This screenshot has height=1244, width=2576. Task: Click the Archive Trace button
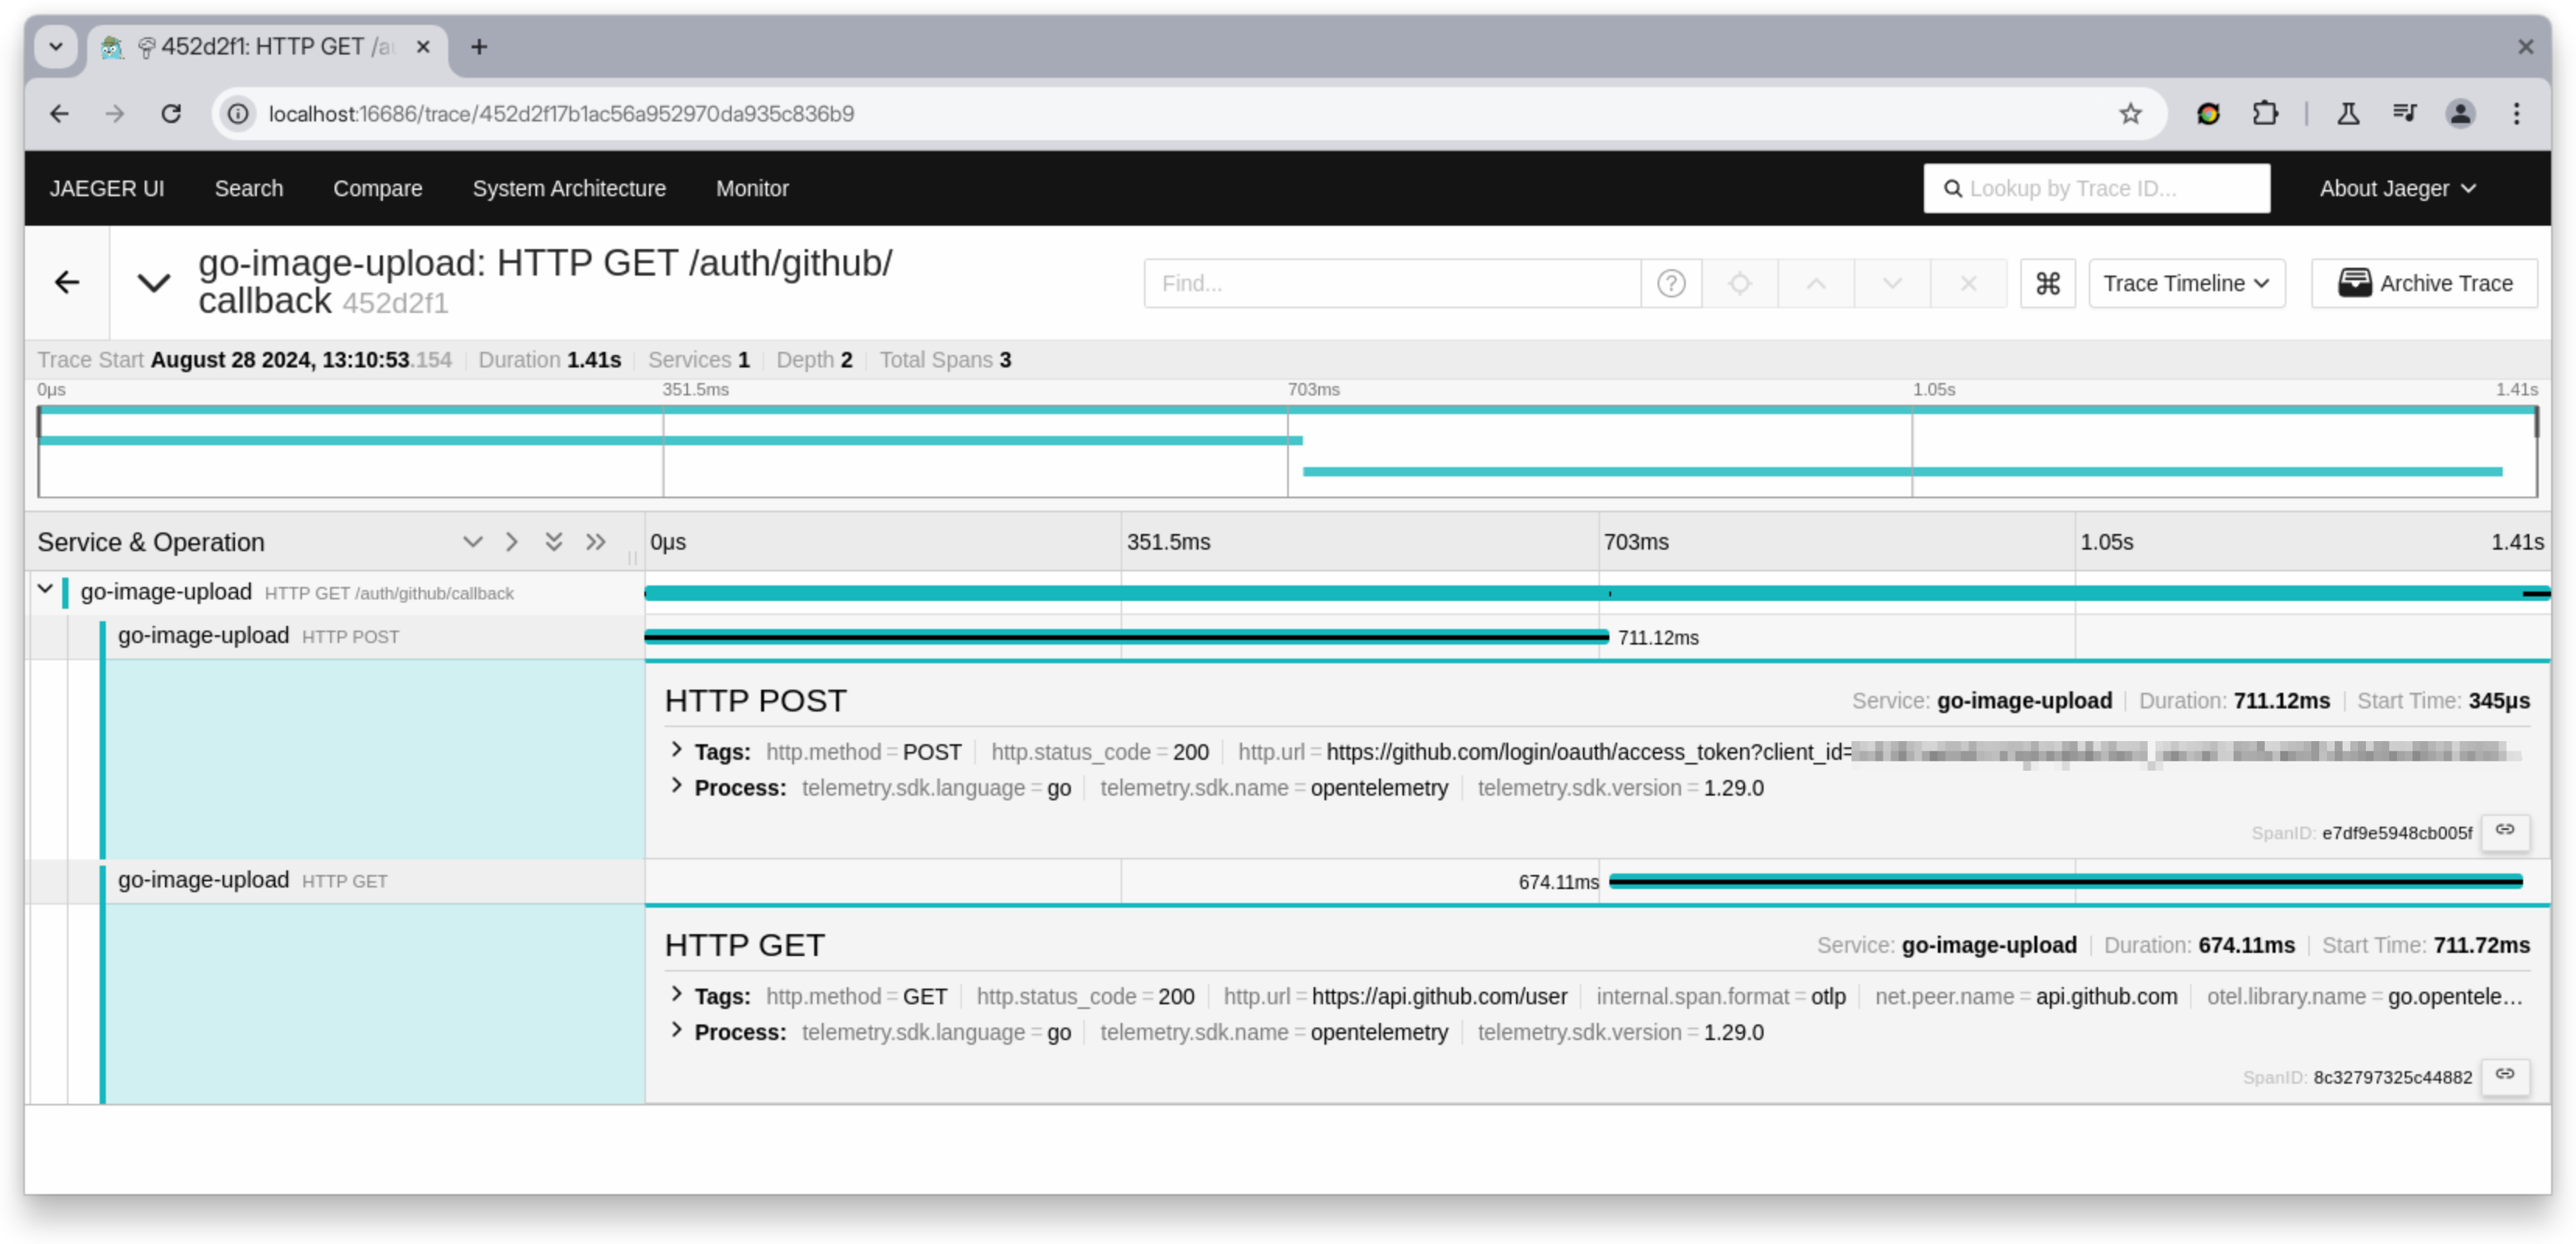click(2424, 283)
